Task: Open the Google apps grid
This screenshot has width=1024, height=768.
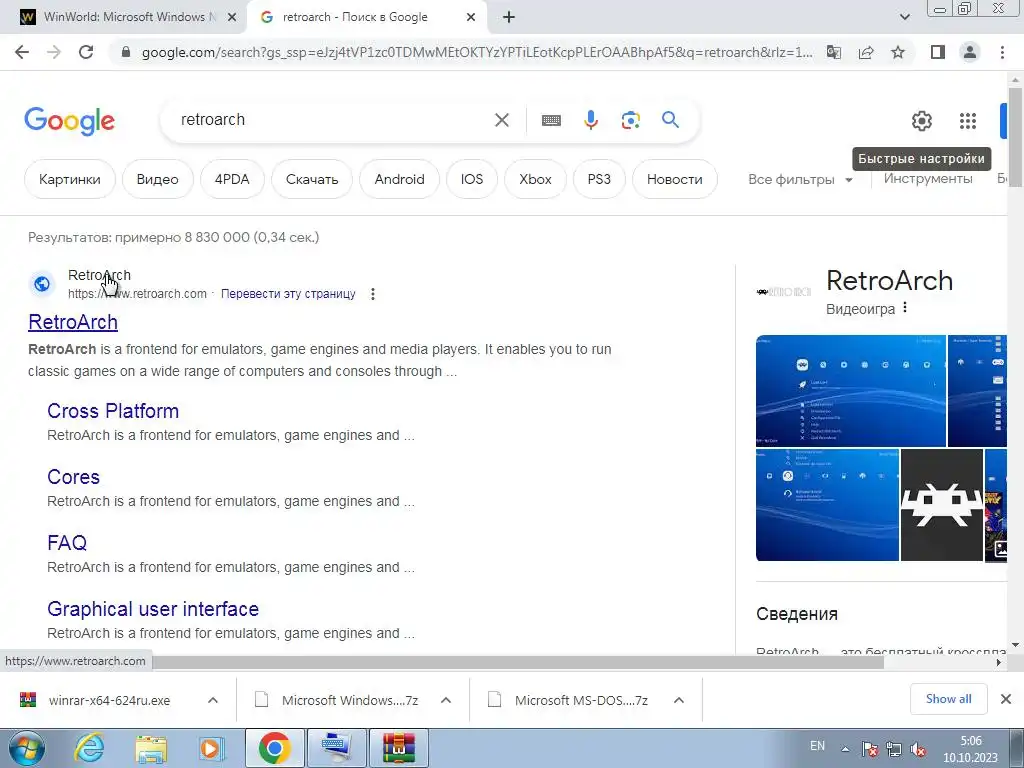Action: (968, 121)
